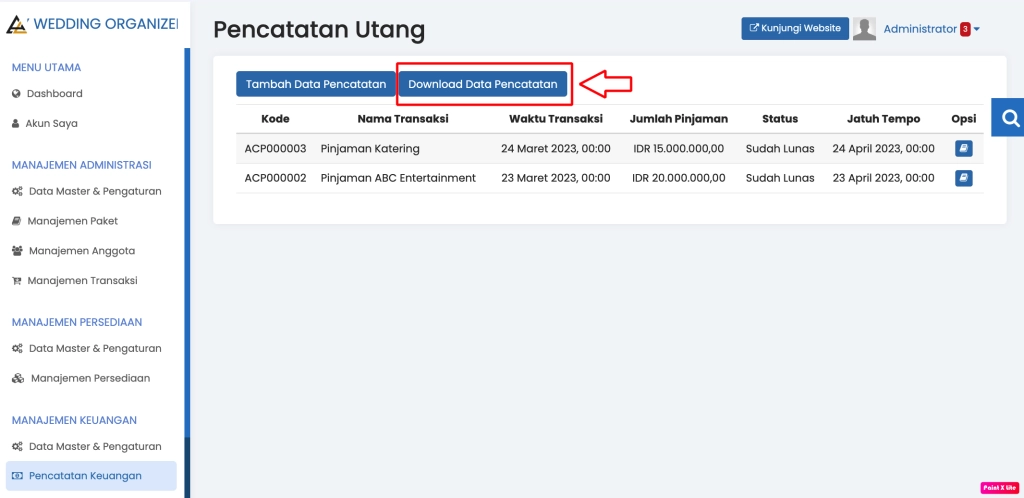Click the wedding organizer logo
Screen dimensions: 1024x498
pos(17,23)
